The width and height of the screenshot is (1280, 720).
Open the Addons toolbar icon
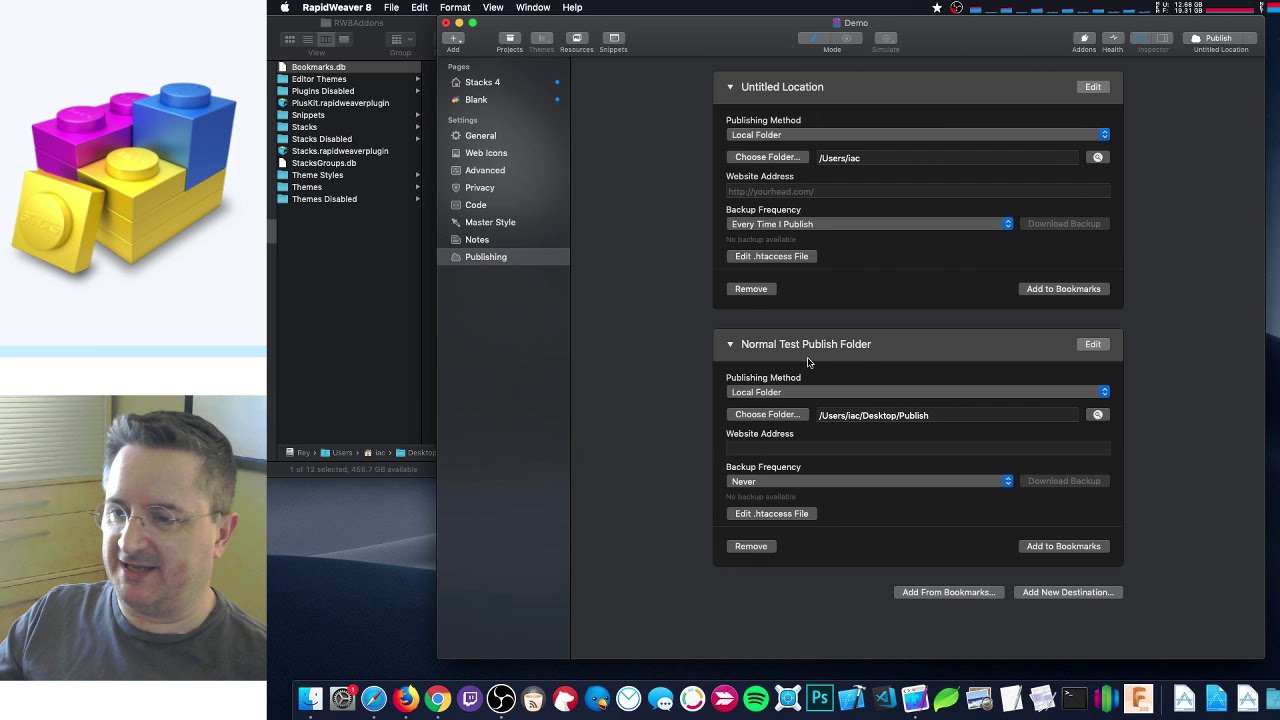pyautogui.click(x=1084, y=39)
